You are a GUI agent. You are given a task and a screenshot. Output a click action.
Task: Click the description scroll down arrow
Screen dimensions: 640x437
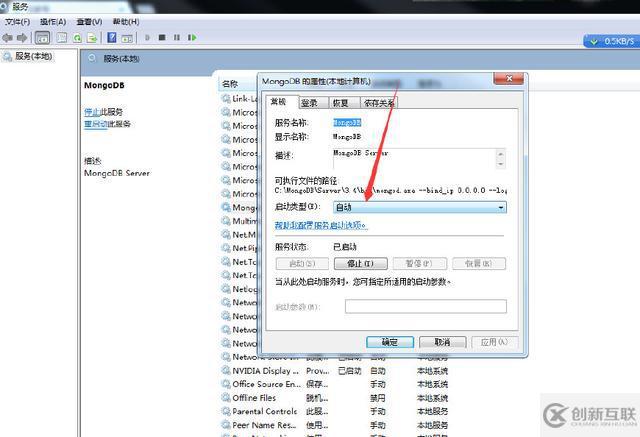click(500, 164)
